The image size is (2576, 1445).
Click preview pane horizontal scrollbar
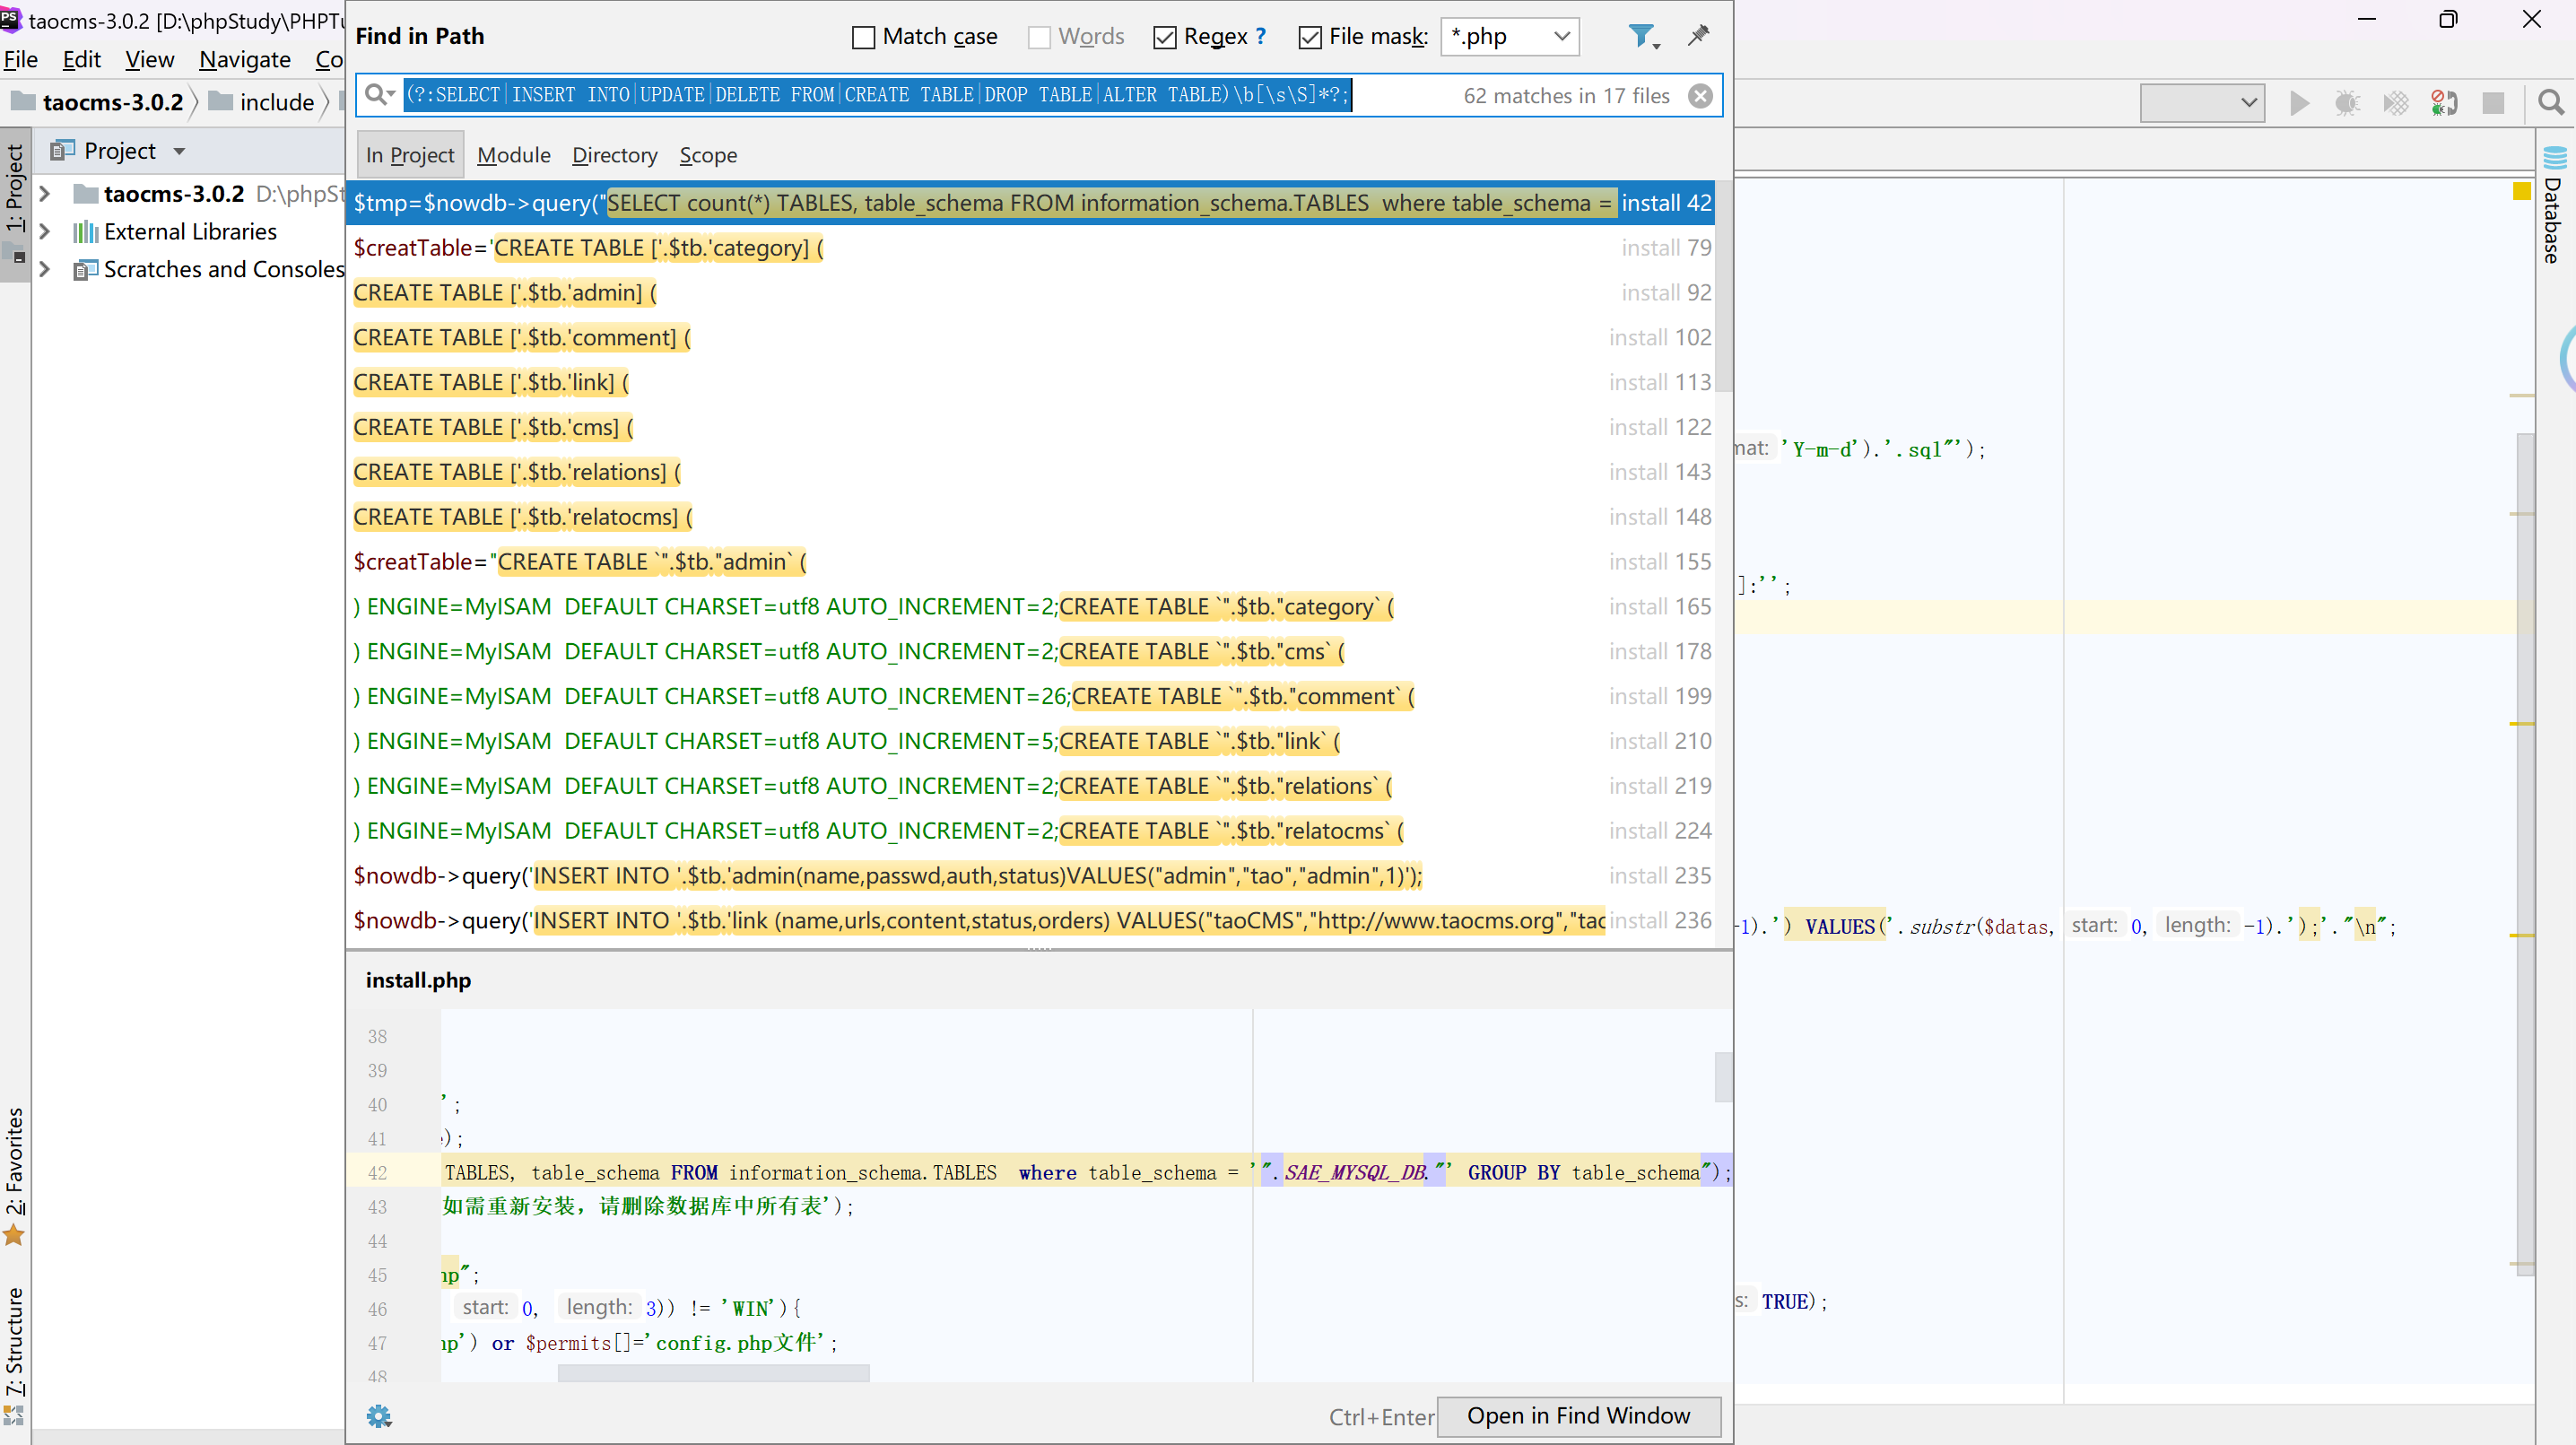713,1373
